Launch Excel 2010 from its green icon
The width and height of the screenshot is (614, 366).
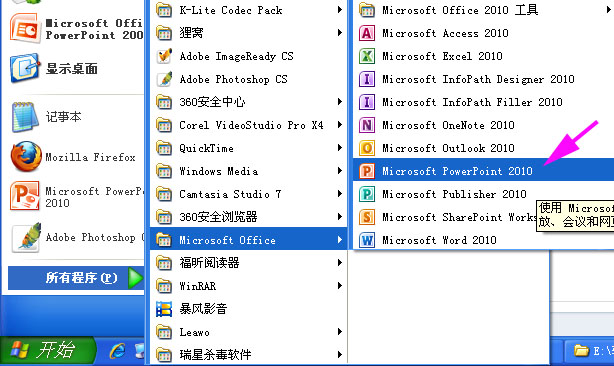(367, 56)
